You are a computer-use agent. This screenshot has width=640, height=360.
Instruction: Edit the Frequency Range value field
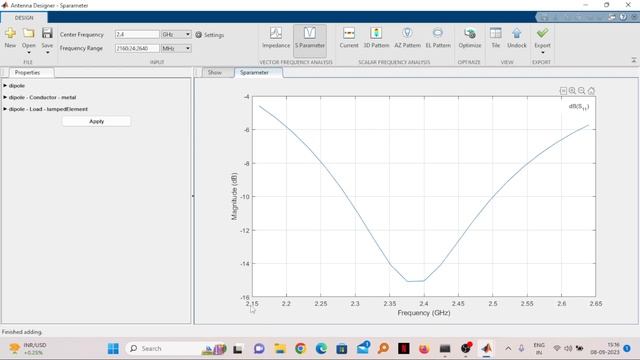tap(137, 49)
